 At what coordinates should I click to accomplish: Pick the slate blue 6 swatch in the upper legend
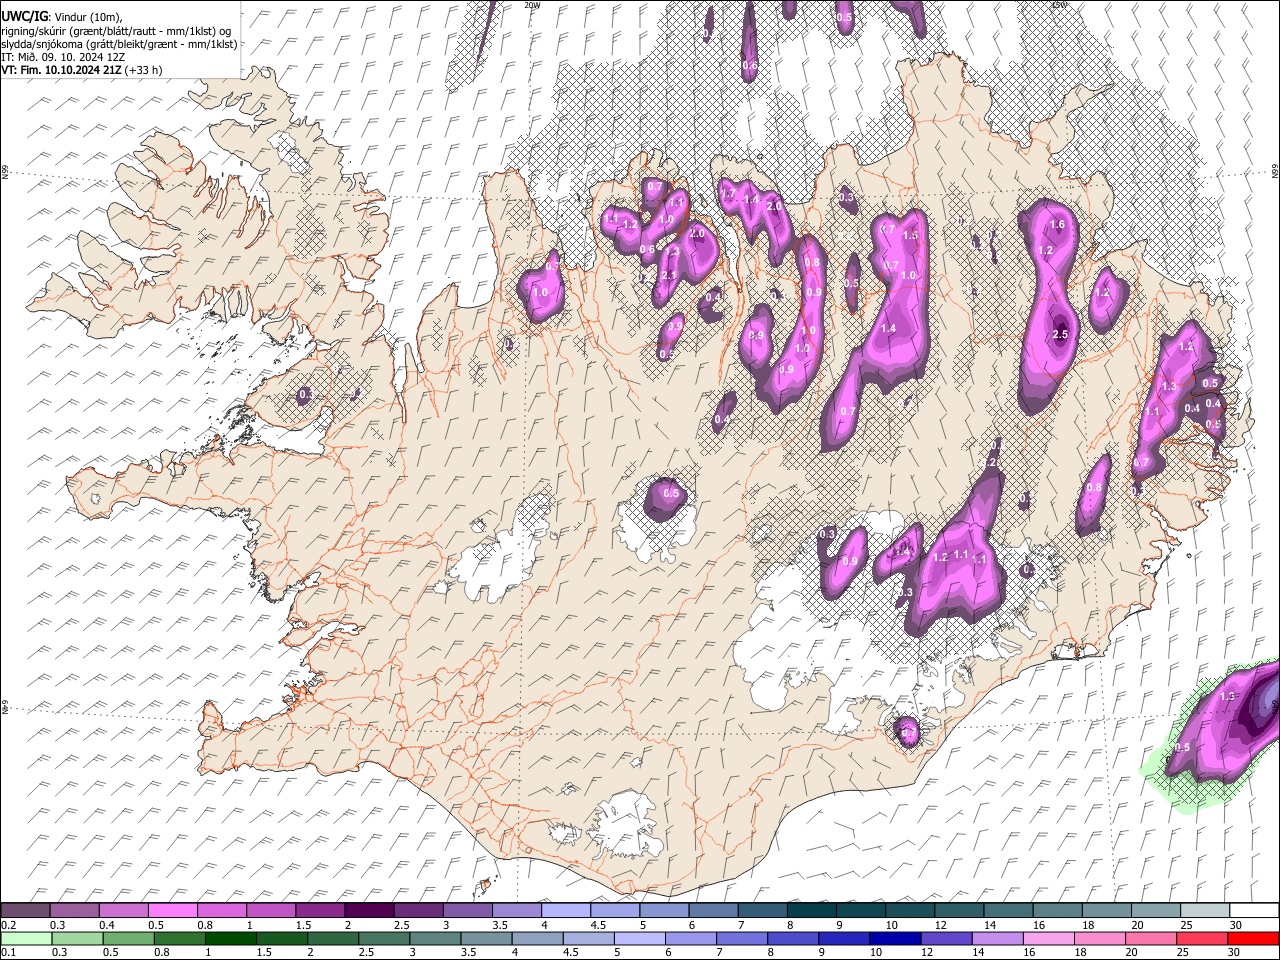713,910
